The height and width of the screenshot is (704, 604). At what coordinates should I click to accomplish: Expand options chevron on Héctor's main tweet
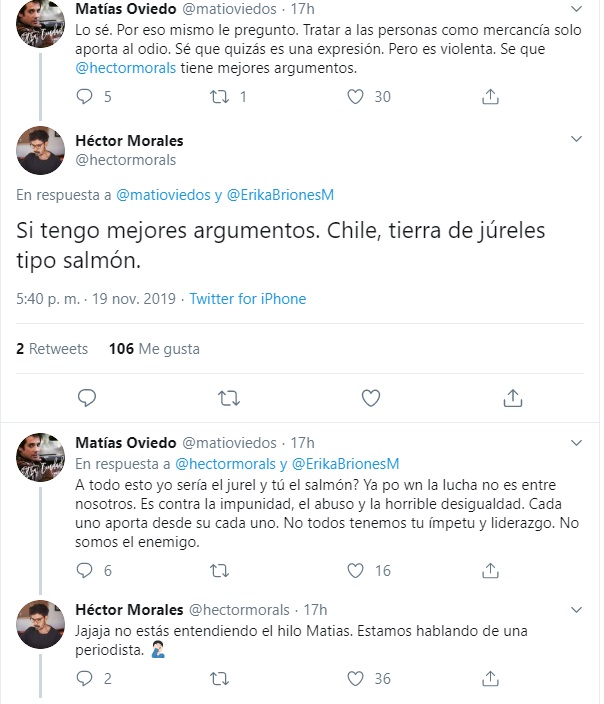[x=575, y=138]
